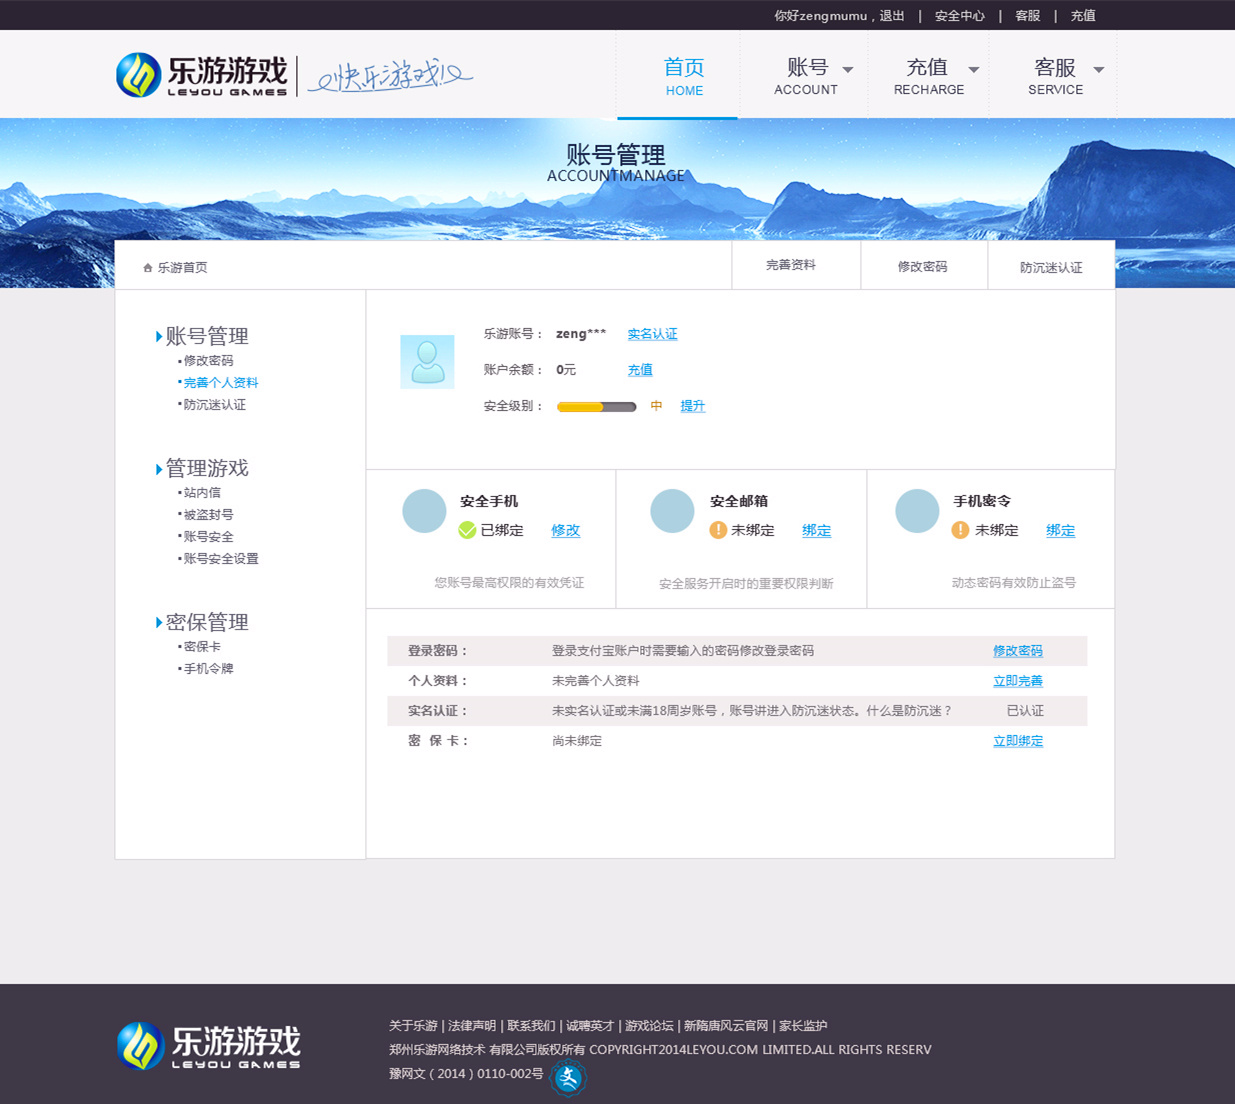The width and height of the screenshot is (1235, 1104).
Task: Click the round icon beside 安全手机
Action: point(424,511)
